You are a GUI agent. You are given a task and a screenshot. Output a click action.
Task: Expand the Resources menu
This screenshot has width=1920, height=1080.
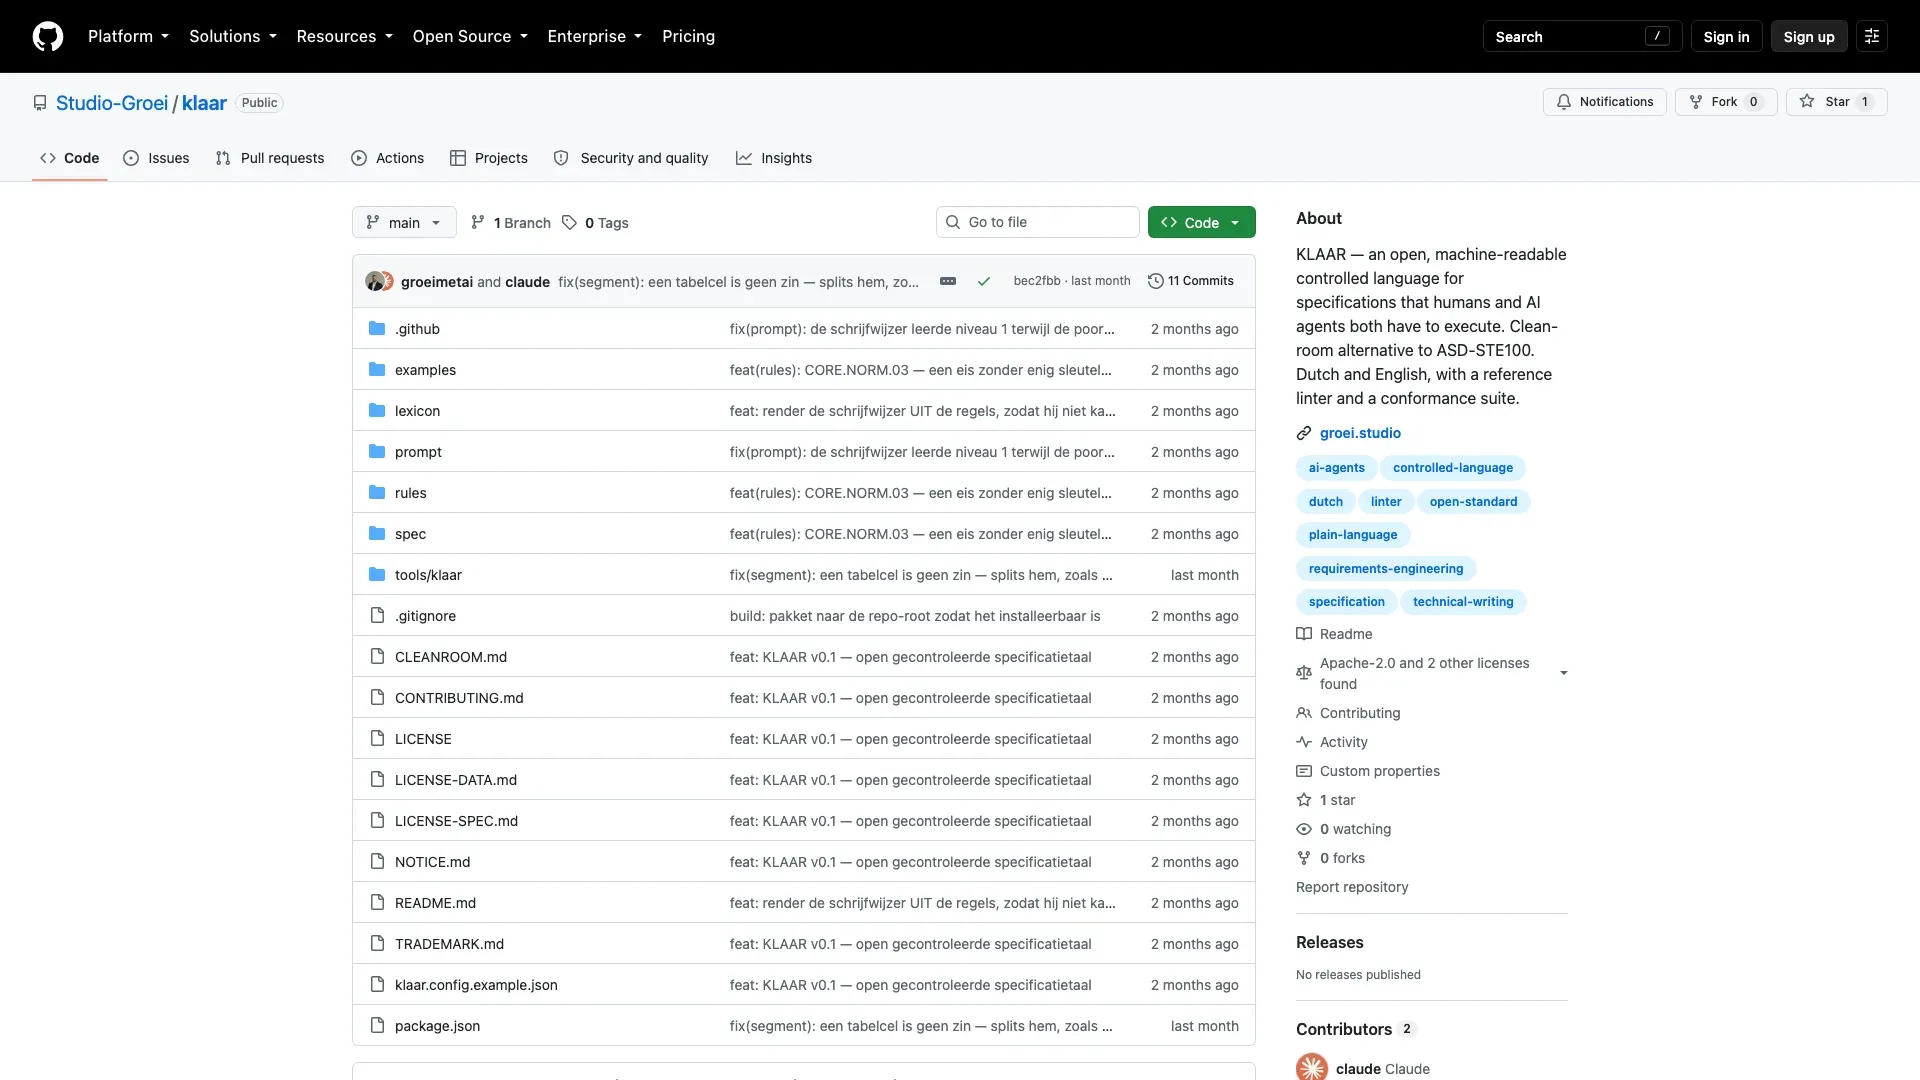point(345,36)
